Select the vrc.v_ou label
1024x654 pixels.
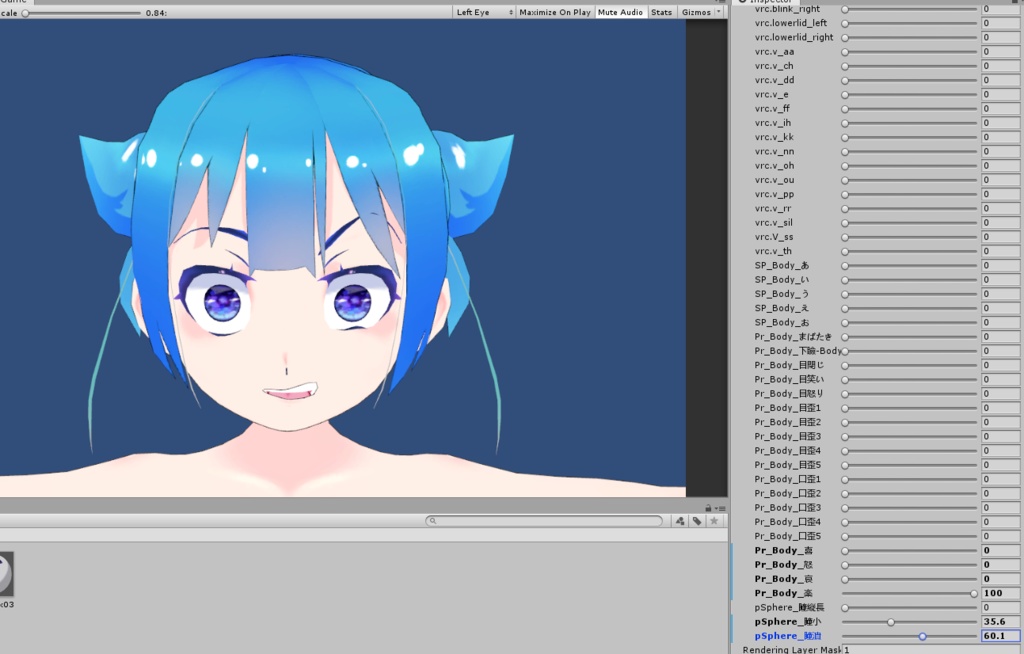click(775, 180)
